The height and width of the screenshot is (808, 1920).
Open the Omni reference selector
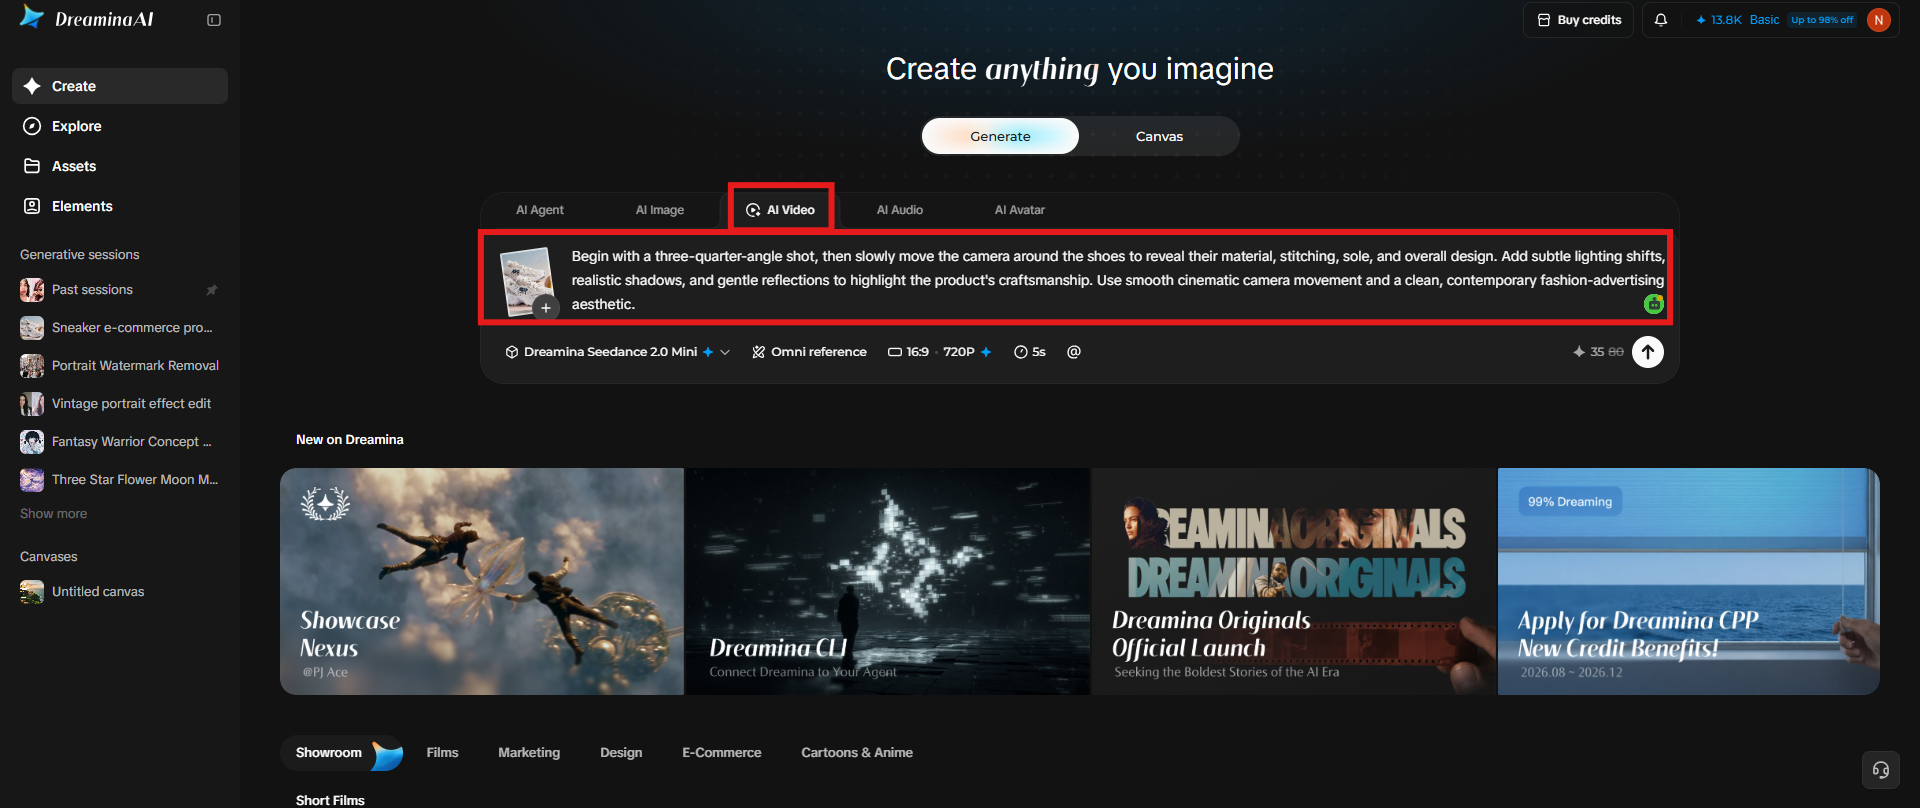coord(810,352)
